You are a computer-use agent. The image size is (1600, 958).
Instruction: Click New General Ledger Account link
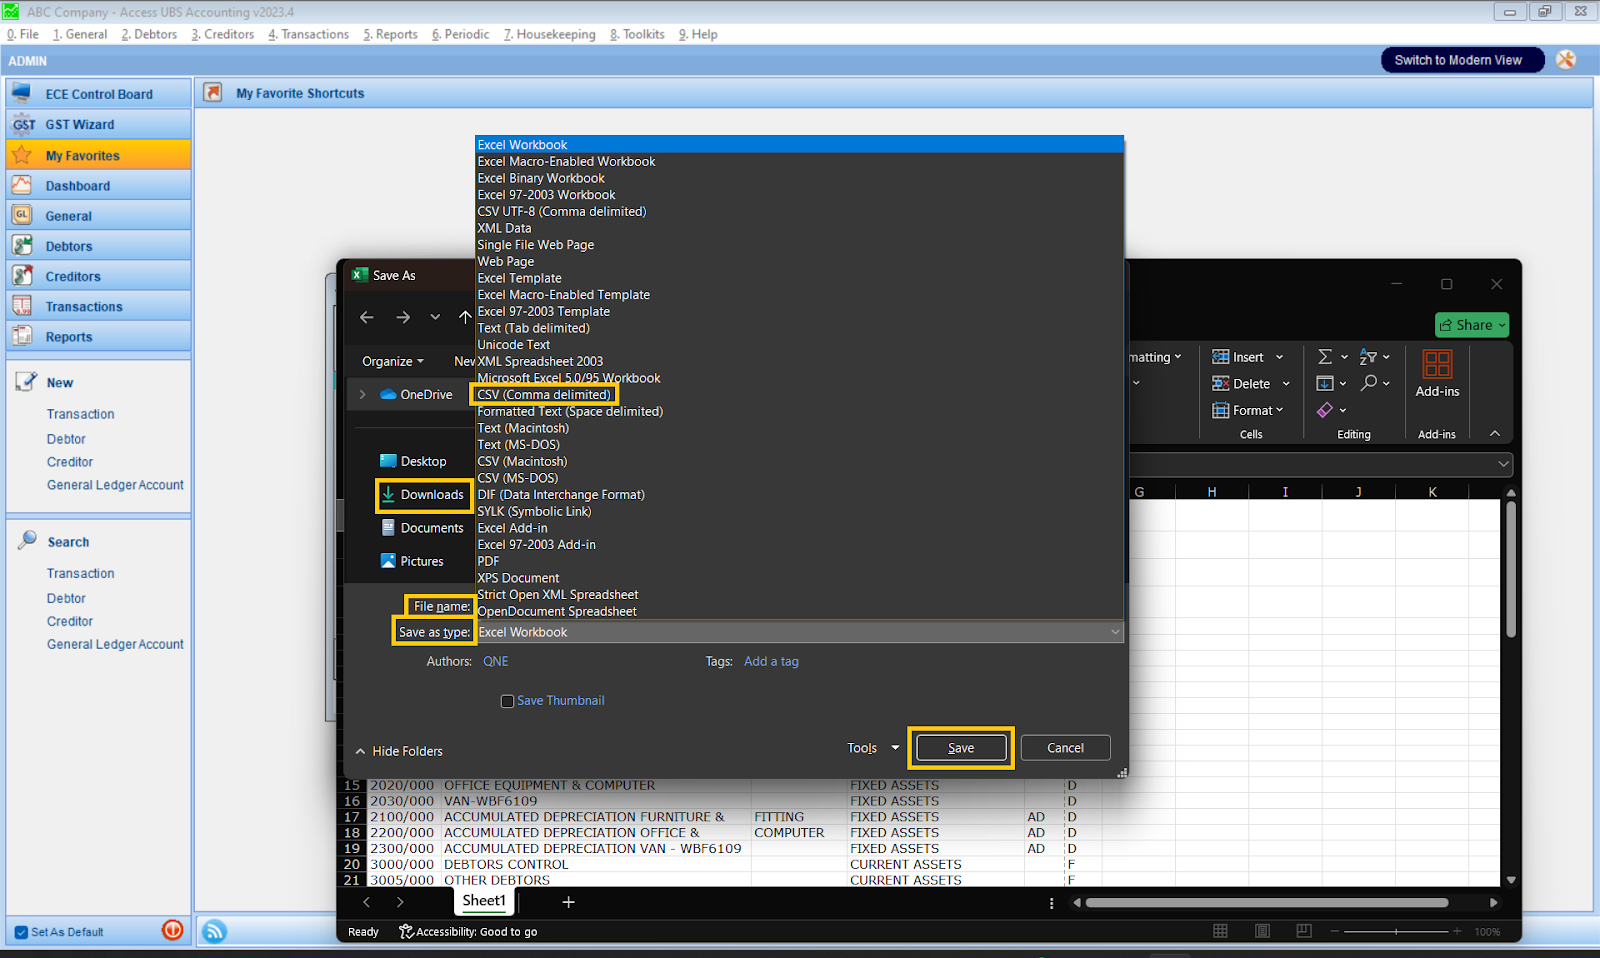[115, 485]
